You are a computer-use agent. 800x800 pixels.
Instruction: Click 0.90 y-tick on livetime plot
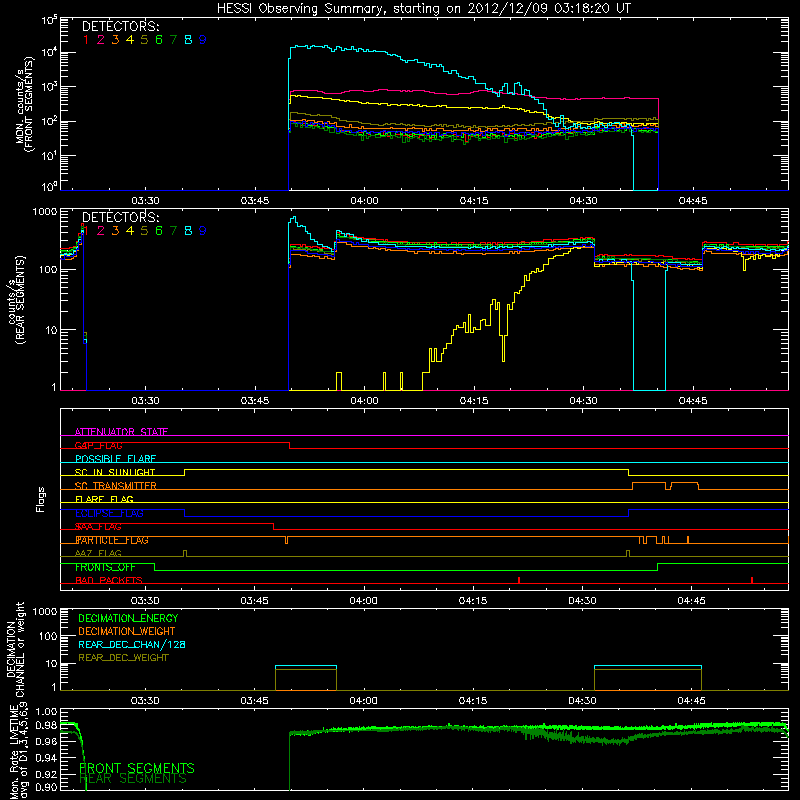tap(46, 787)
